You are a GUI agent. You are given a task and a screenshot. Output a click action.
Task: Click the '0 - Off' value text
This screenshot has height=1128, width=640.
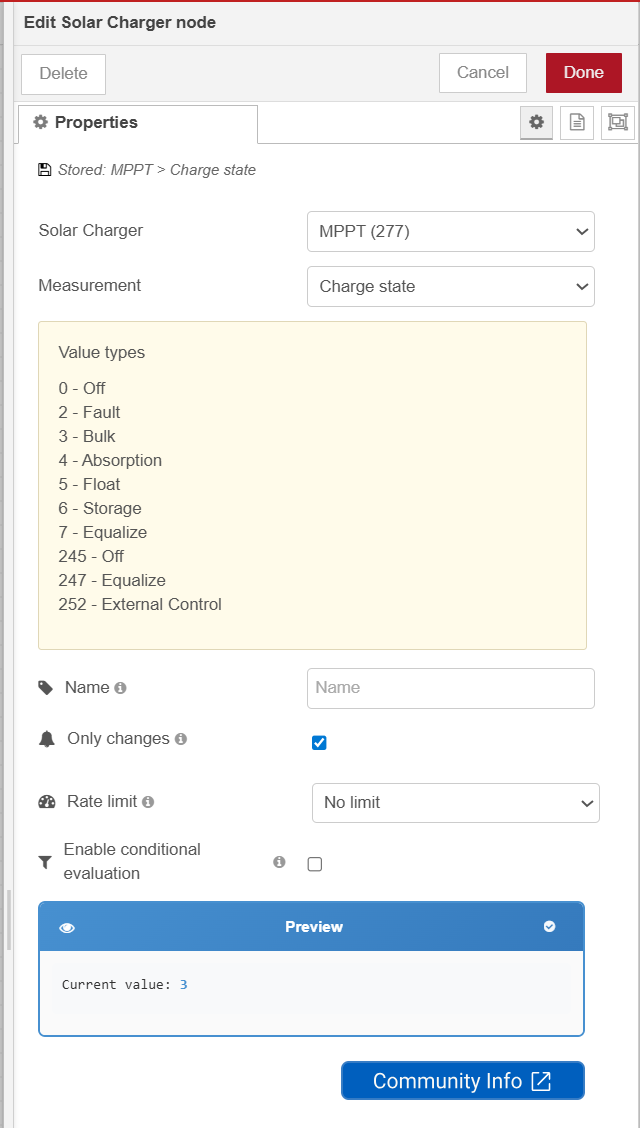click(x=82, y=388)
